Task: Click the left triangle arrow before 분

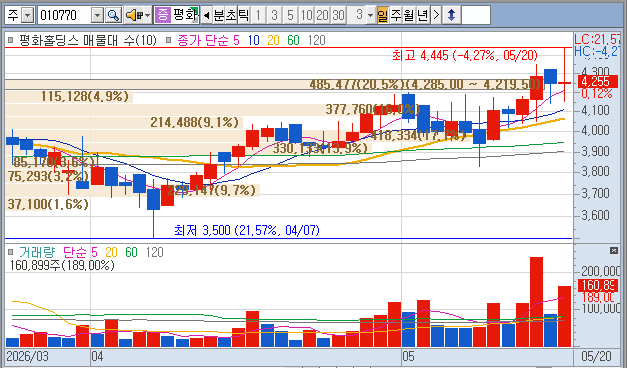Action: click(x=207, y=16)
